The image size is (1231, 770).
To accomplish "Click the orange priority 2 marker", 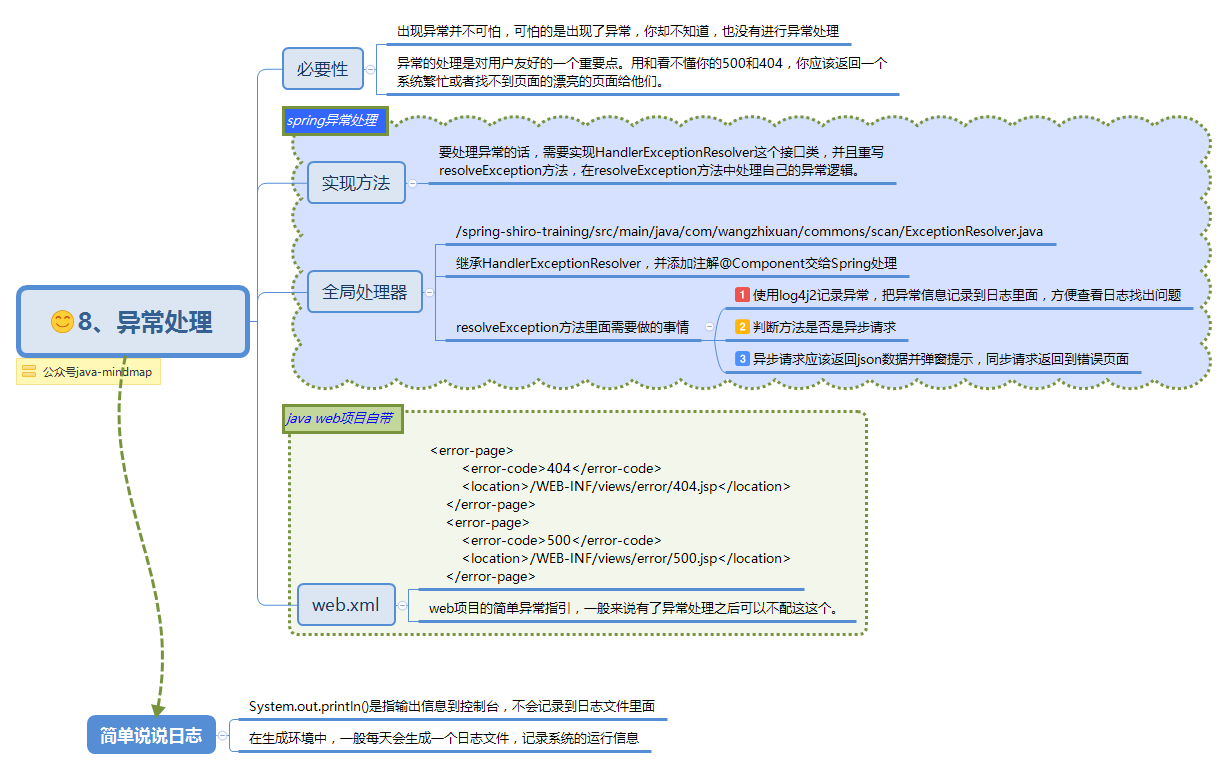I will pyautogui.click(x=742, y=327).
